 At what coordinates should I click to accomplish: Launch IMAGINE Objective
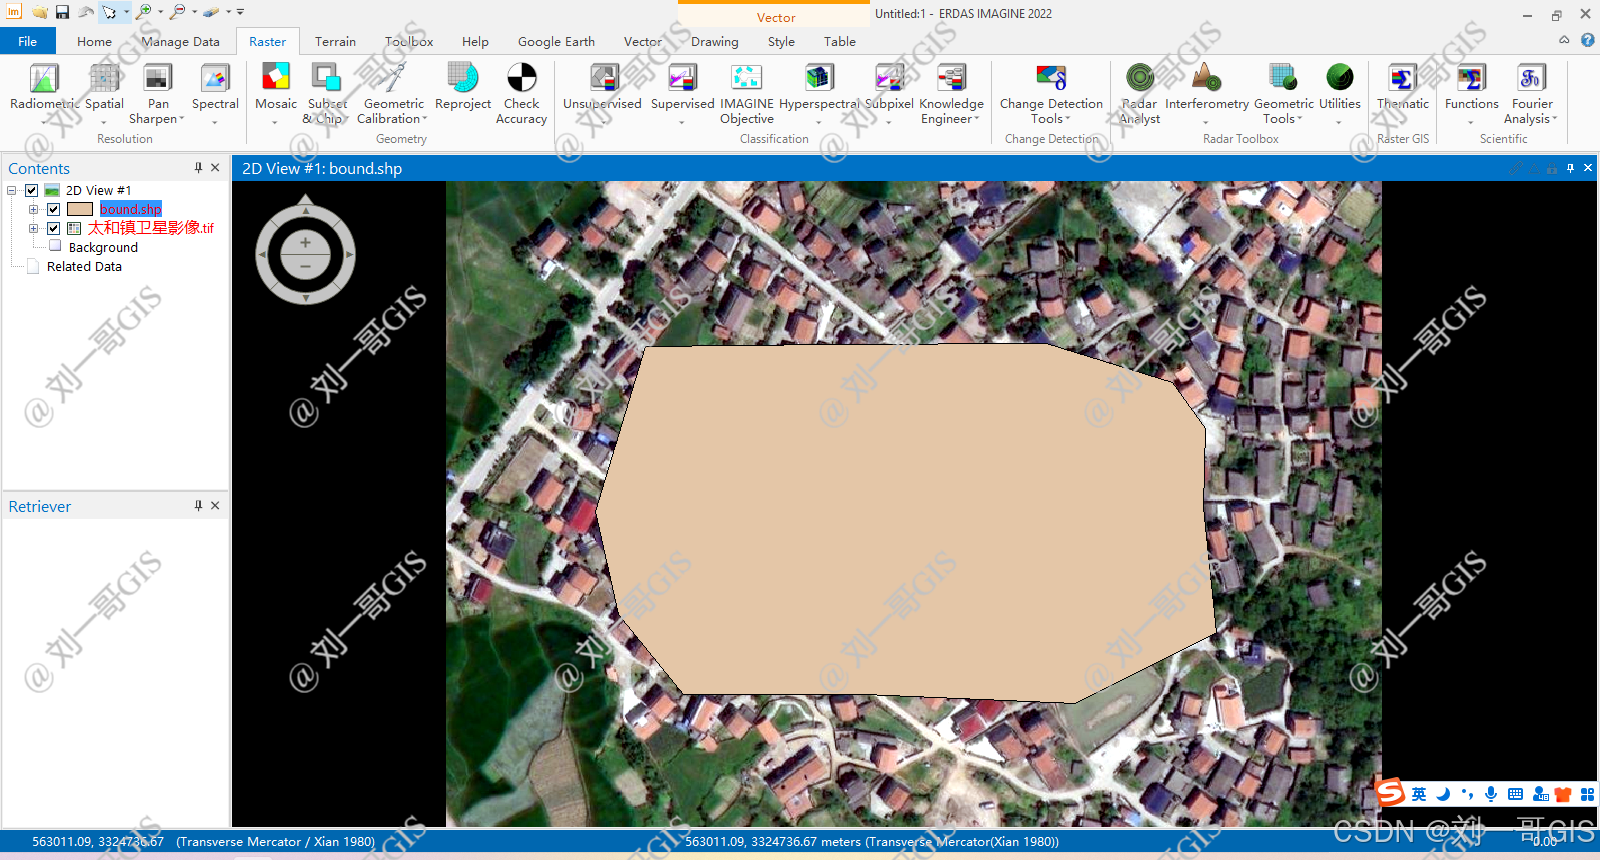coord(746,92)
